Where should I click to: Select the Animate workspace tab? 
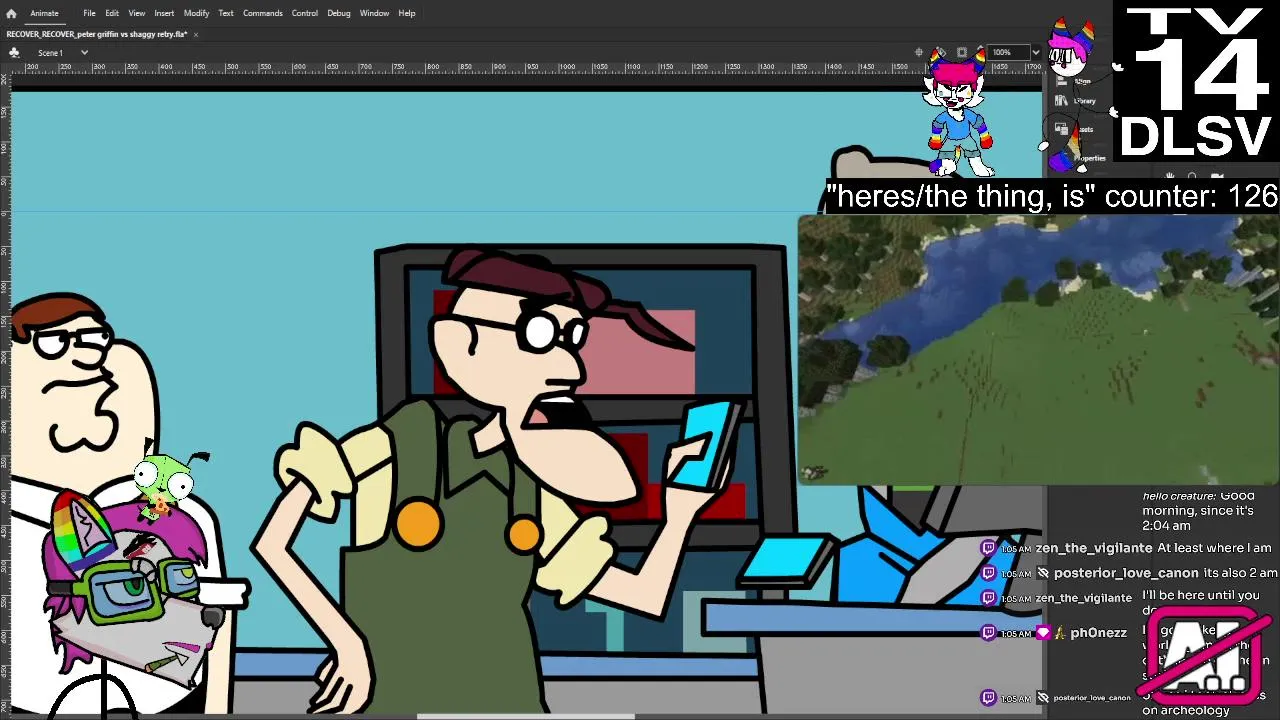[x=44, y=13]
